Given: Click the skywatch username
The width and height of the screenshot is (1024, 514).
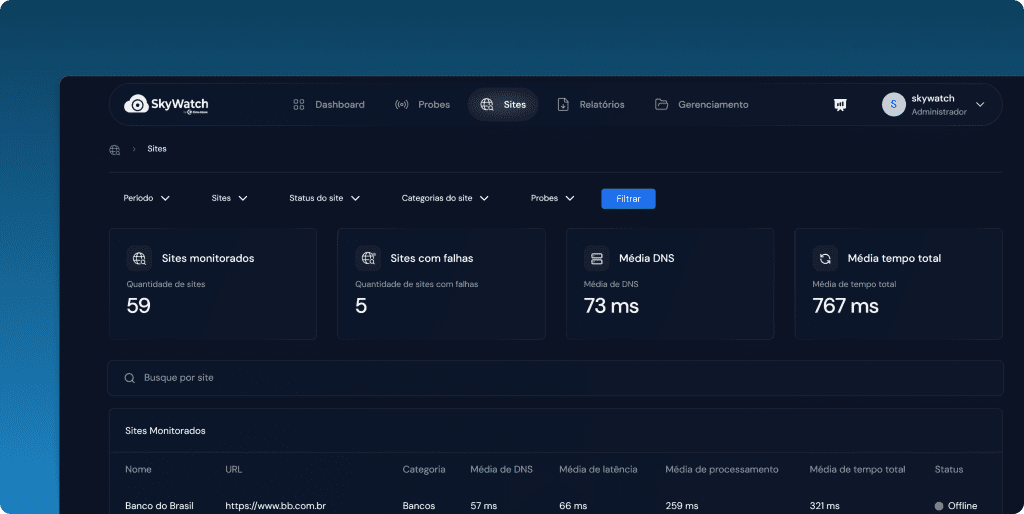Looking at the screenshot, I should tap(933, 98).
